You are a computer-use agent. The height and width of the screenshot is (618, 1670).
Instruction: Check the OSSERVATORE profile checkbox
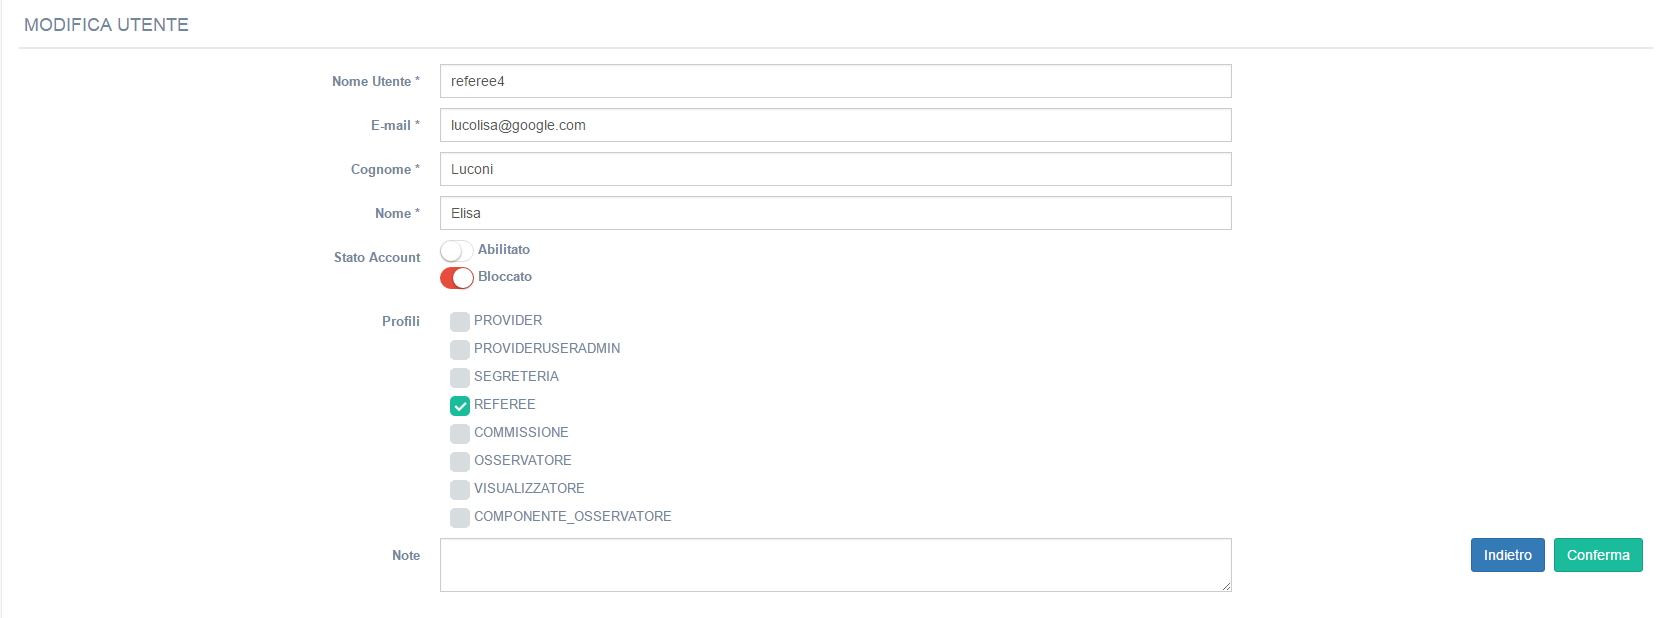(x=460, y=461)
